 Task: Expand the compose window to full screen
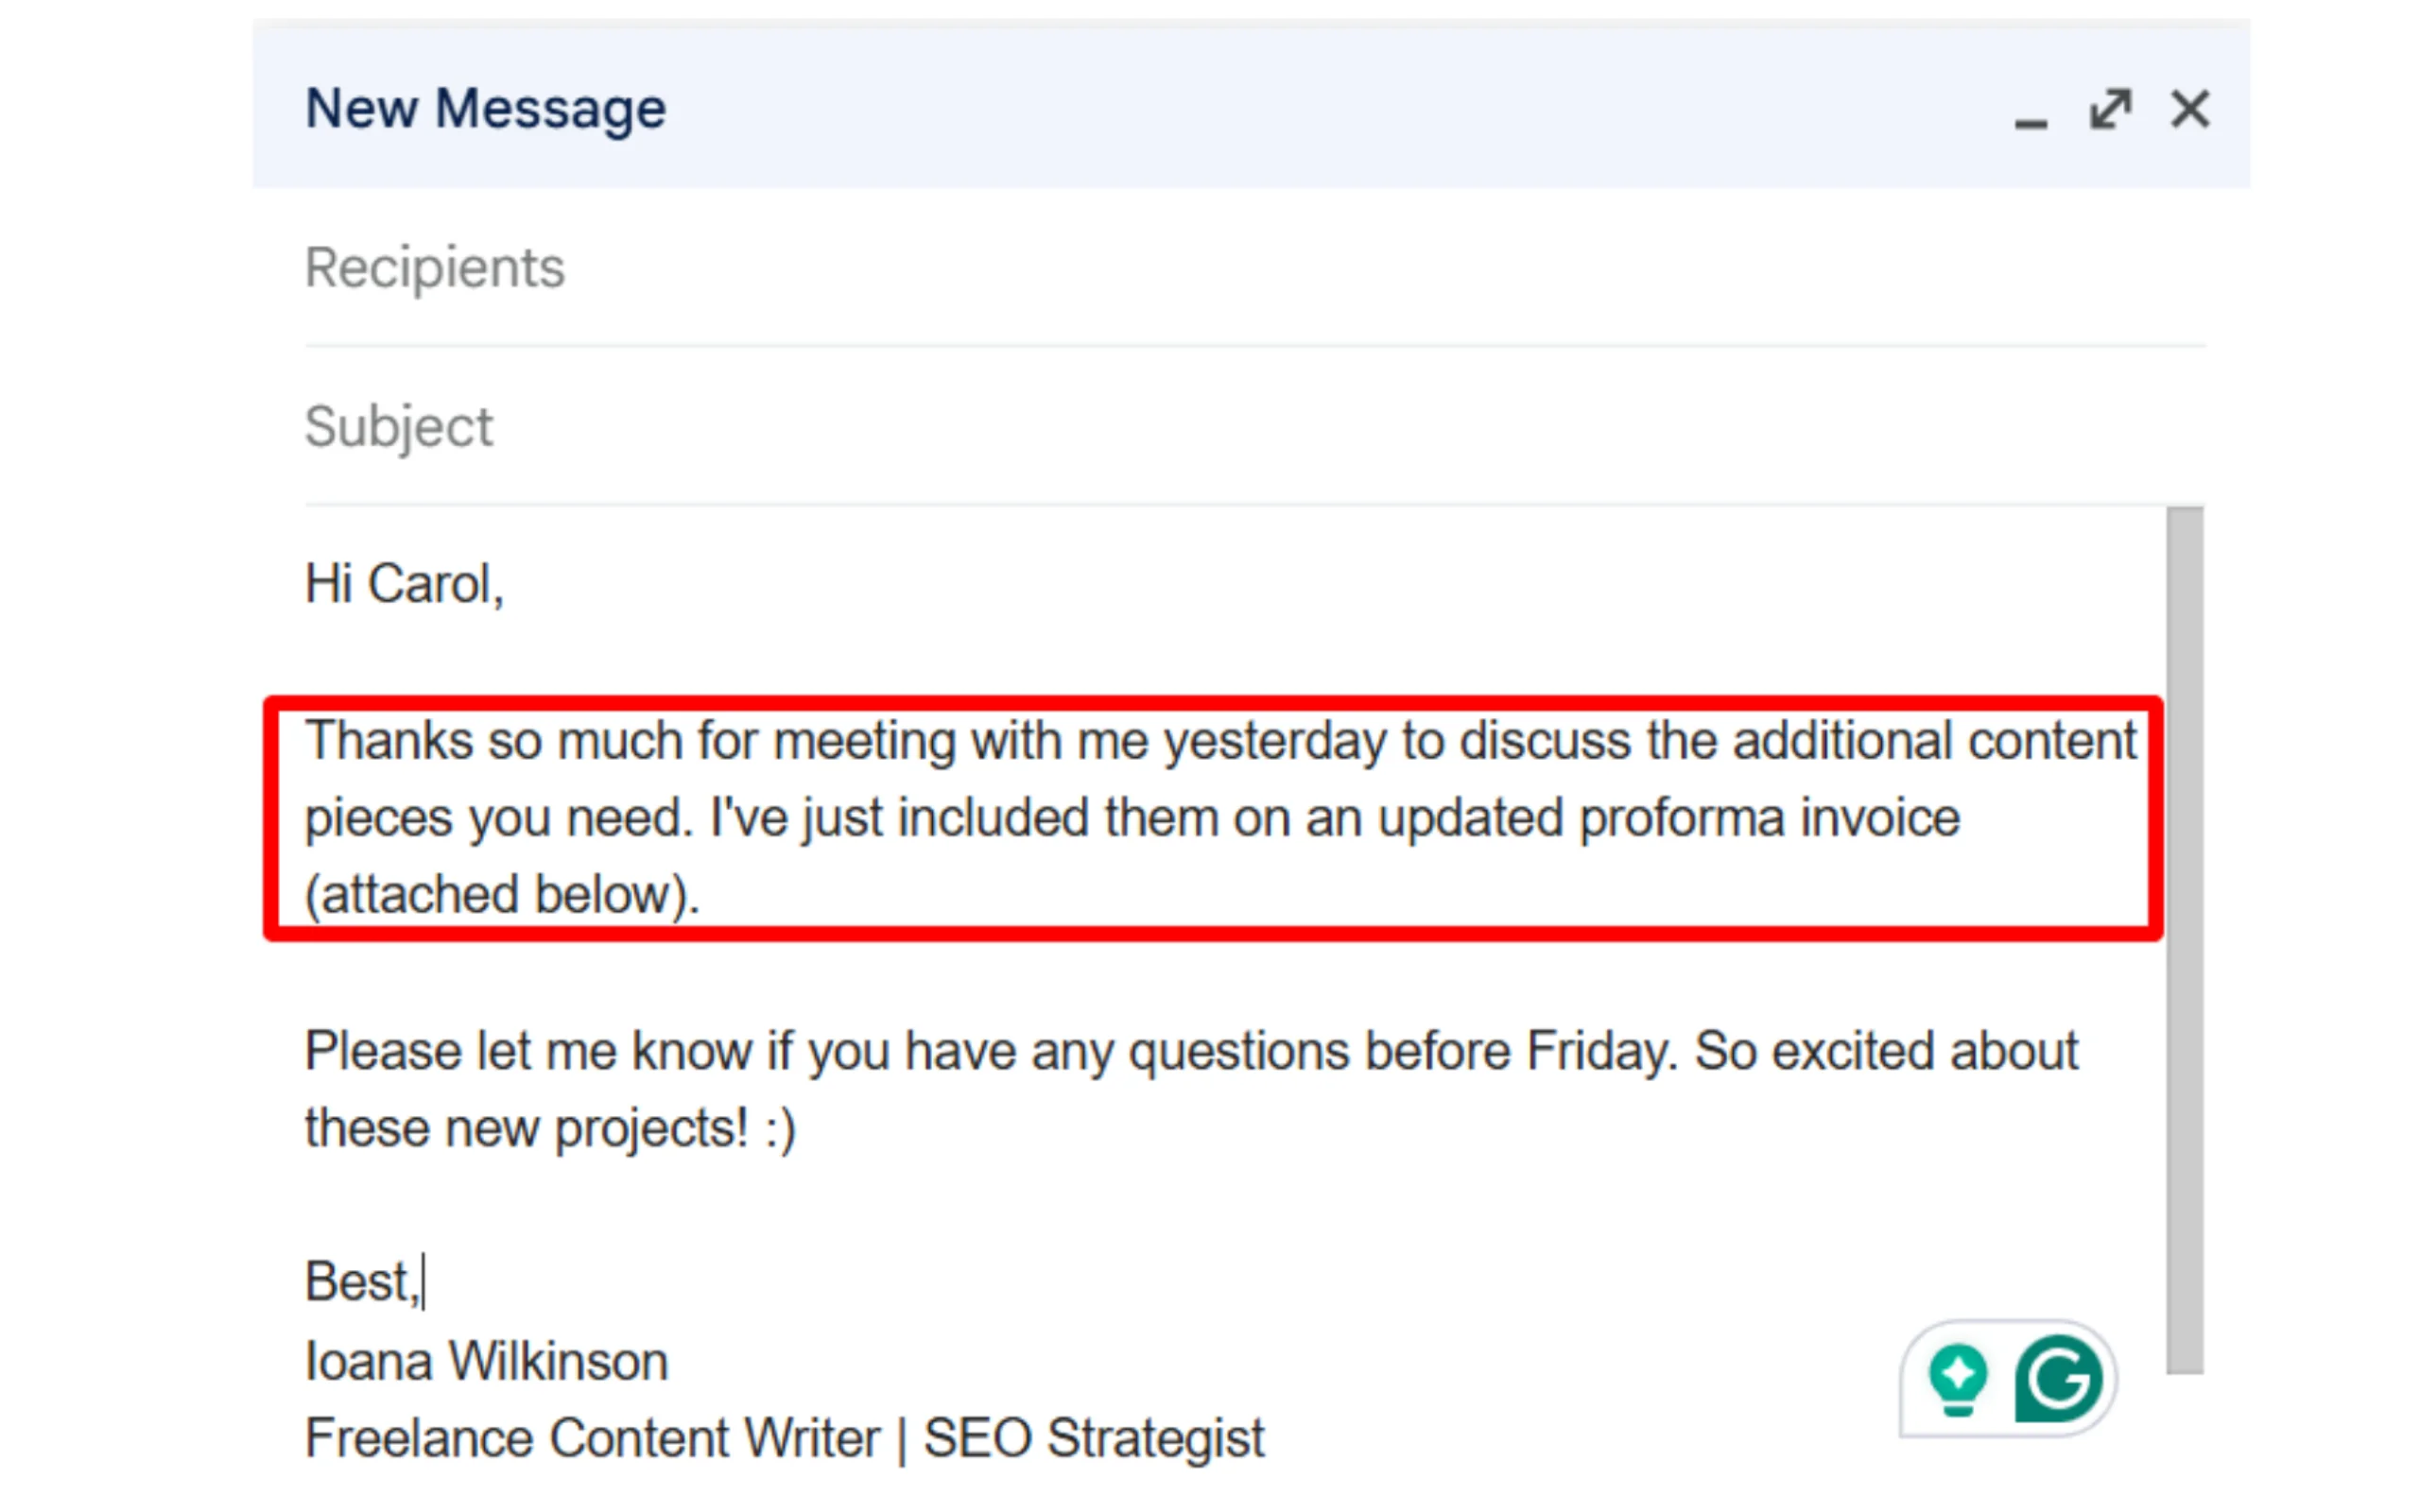(x=2110, y=109)
